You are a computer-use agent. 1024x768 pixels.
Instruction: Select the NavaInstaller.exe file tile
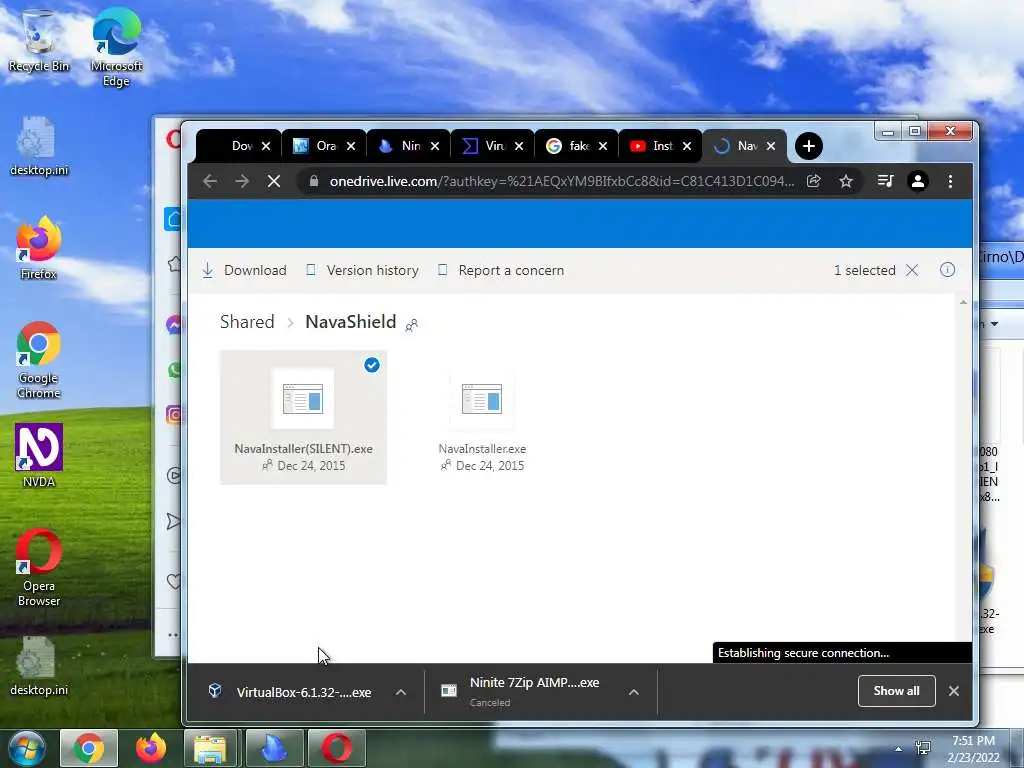coord(482,419)
